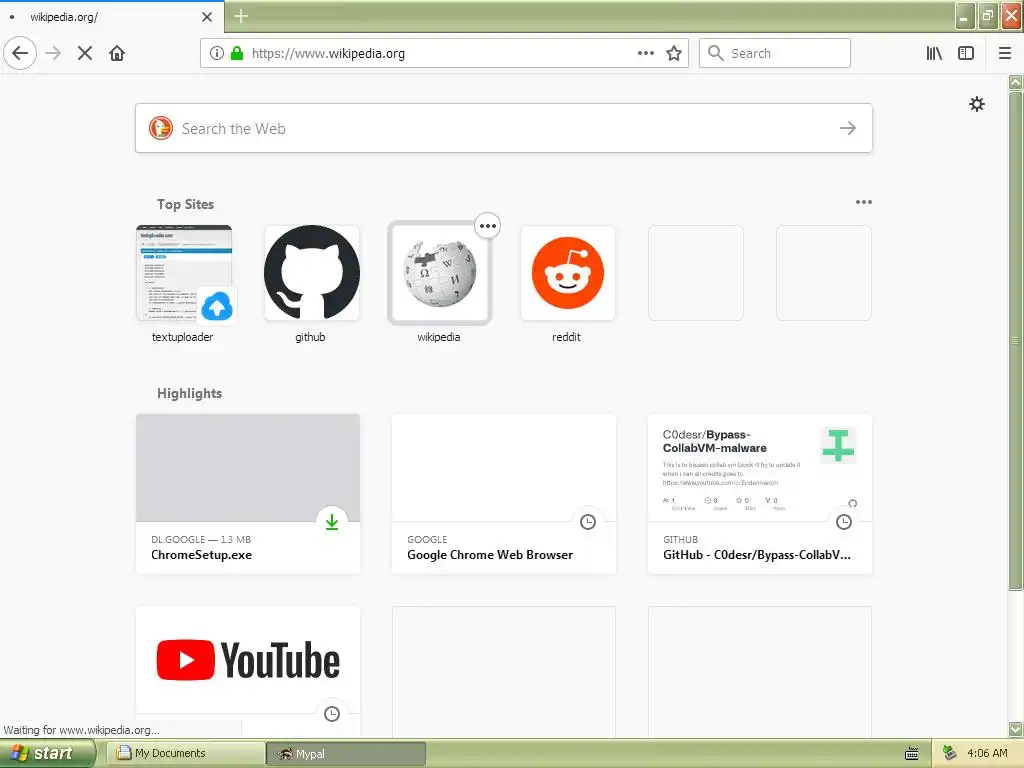Select the wikipedia.org/ browser tab
Viewport: 1024px width, 768px height.
pyautogui.click(x=112, y=16)
